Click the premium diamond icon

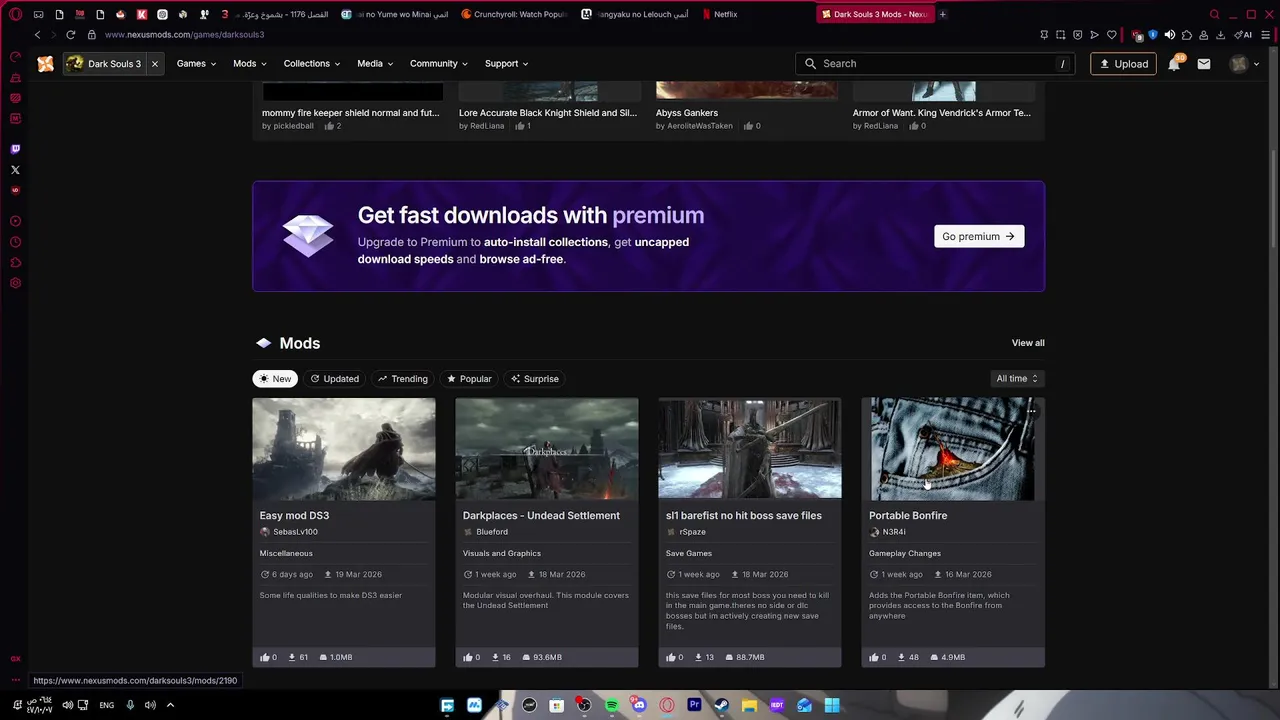coord(308,236)
